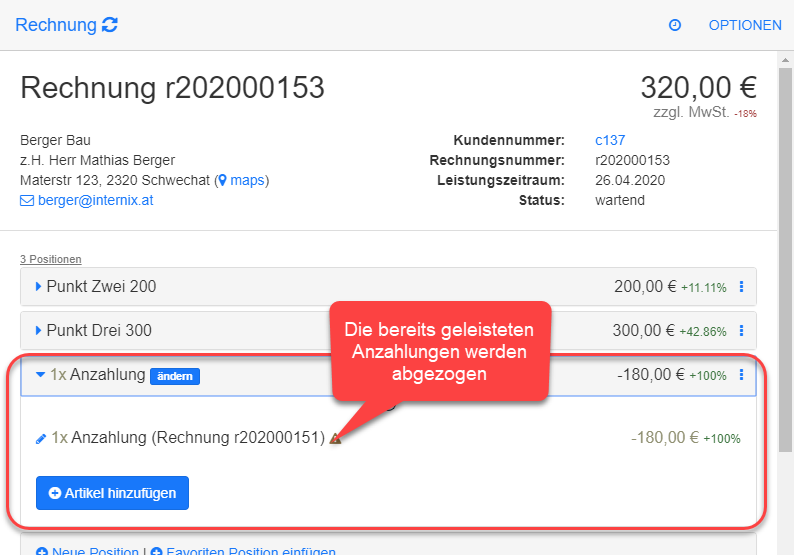This screenshot has height=555, width=794.
Task: Click the refresh icon next to Rechnung
Action: click(x=110, y=24)
